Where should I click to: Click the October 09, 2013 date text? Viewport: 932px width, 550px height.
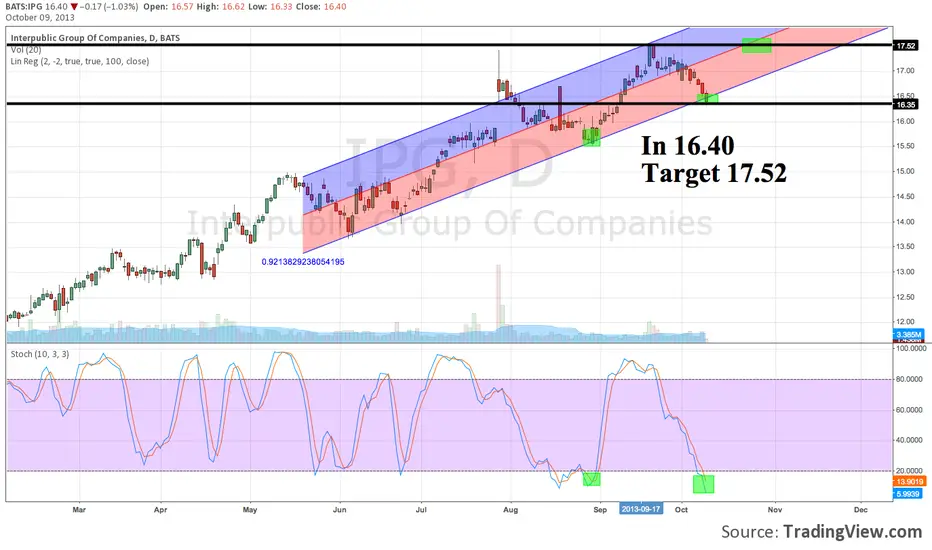[x=40, y=18]
